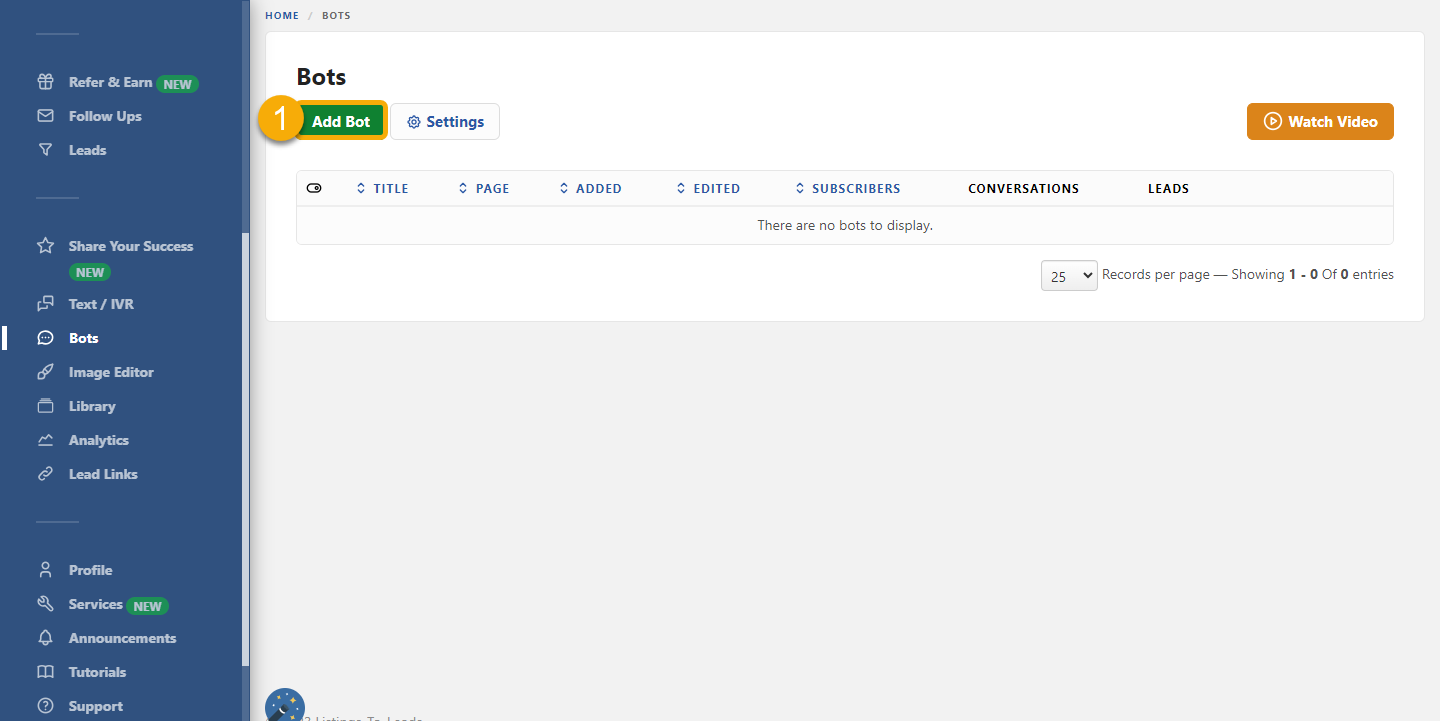Click the Share Your Success star icon
1440x721 pixels.
[45, 246]
